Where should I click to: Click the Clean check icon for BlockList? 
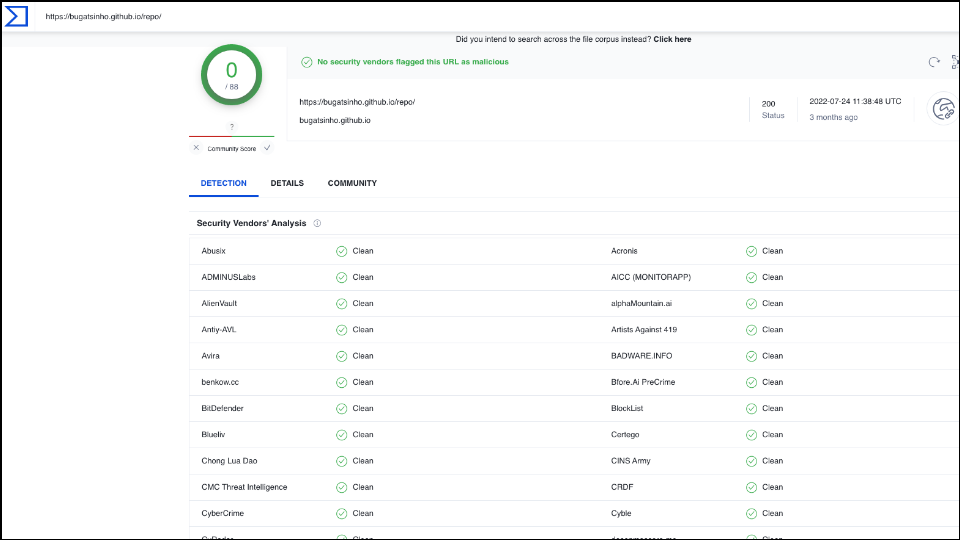click(751, 409)
